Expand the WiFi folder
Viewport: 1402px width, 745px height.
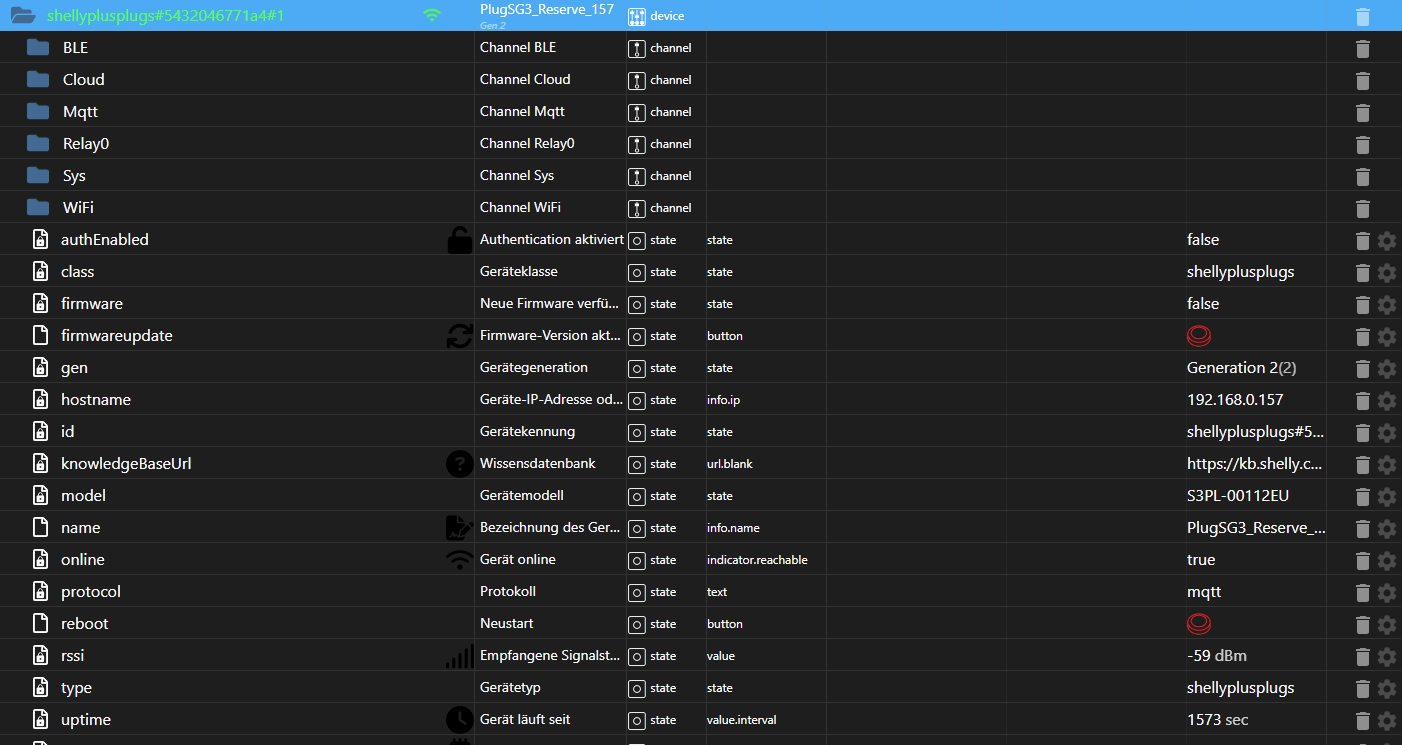[x=38, y=207]
